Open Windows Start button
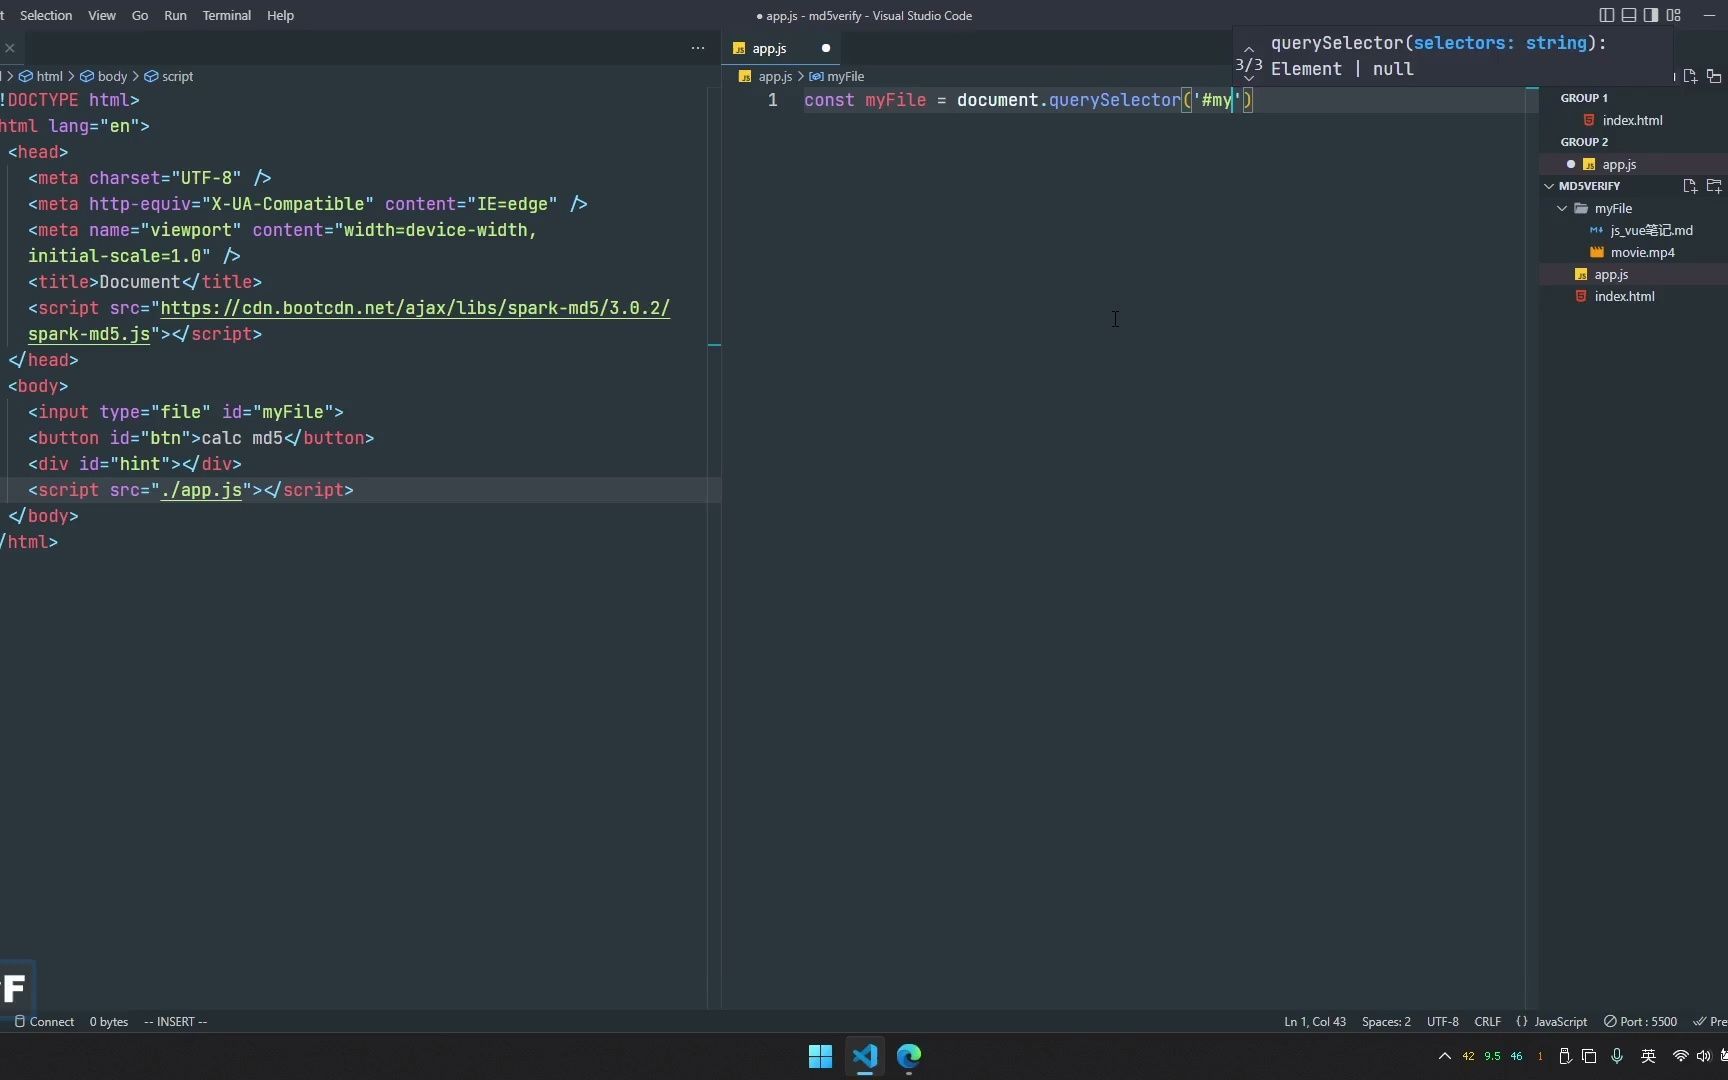 [820, 1056]
